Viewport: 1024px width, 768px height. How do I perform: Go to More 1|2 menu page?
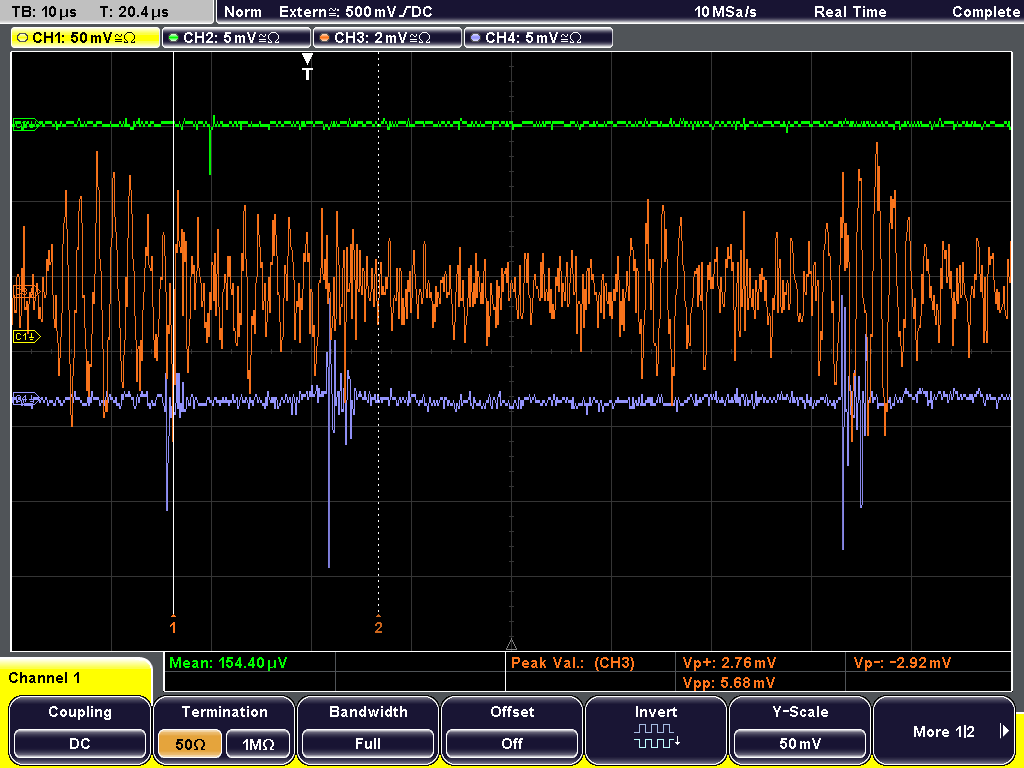click(944, 731)
